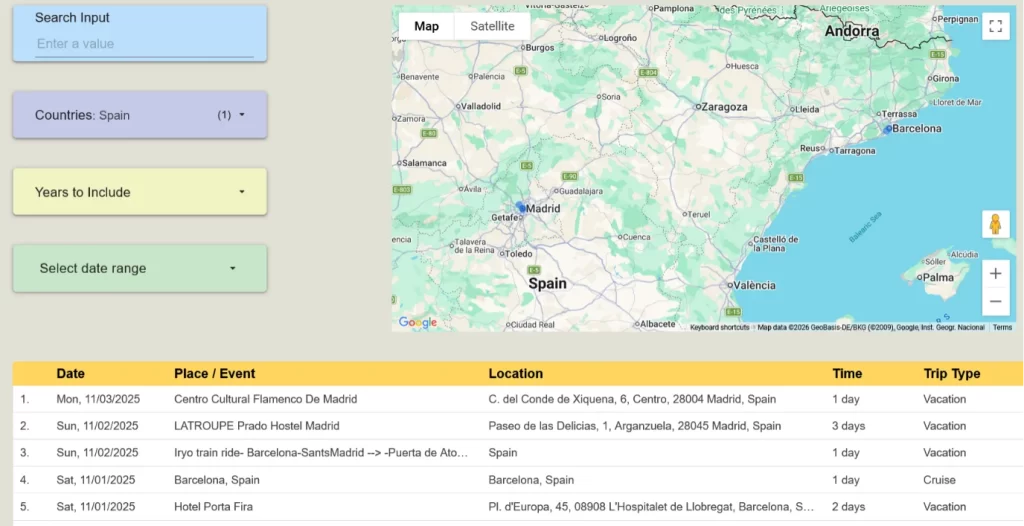
Task: Zoom out the map with minus icon
Action: 995,301
